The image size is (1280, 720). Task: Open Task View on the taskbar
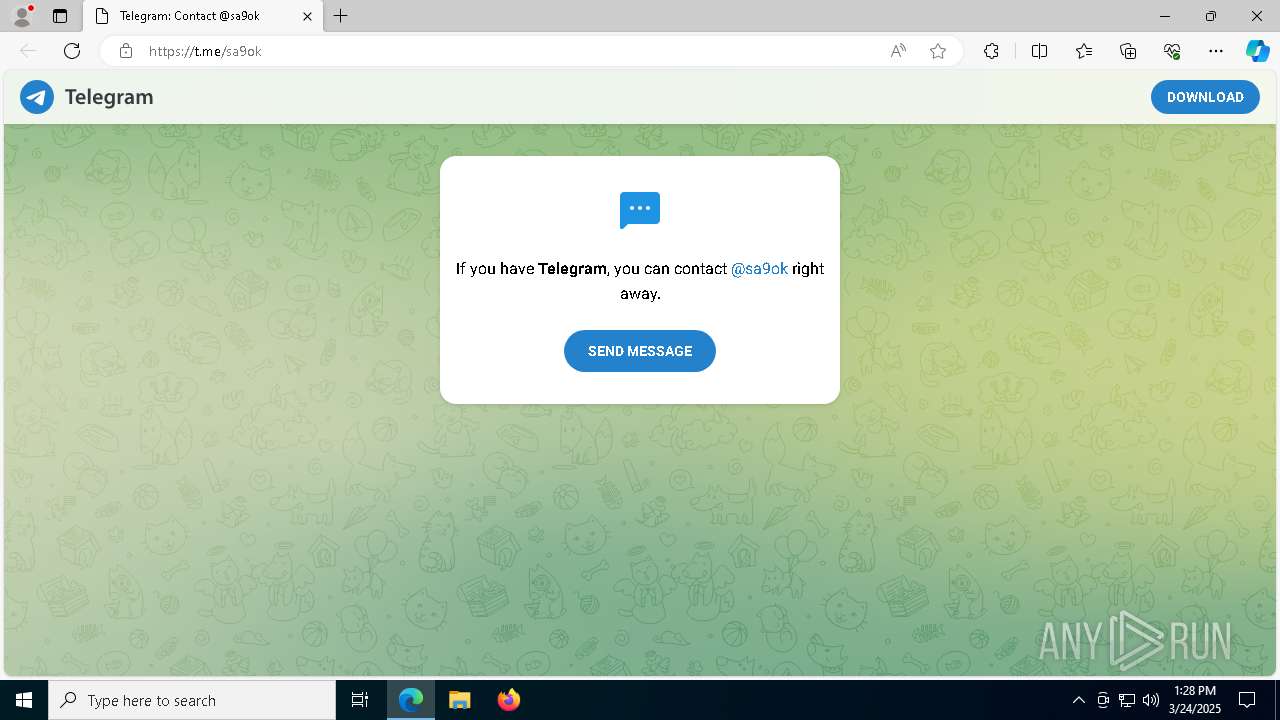tap(360, 700)
